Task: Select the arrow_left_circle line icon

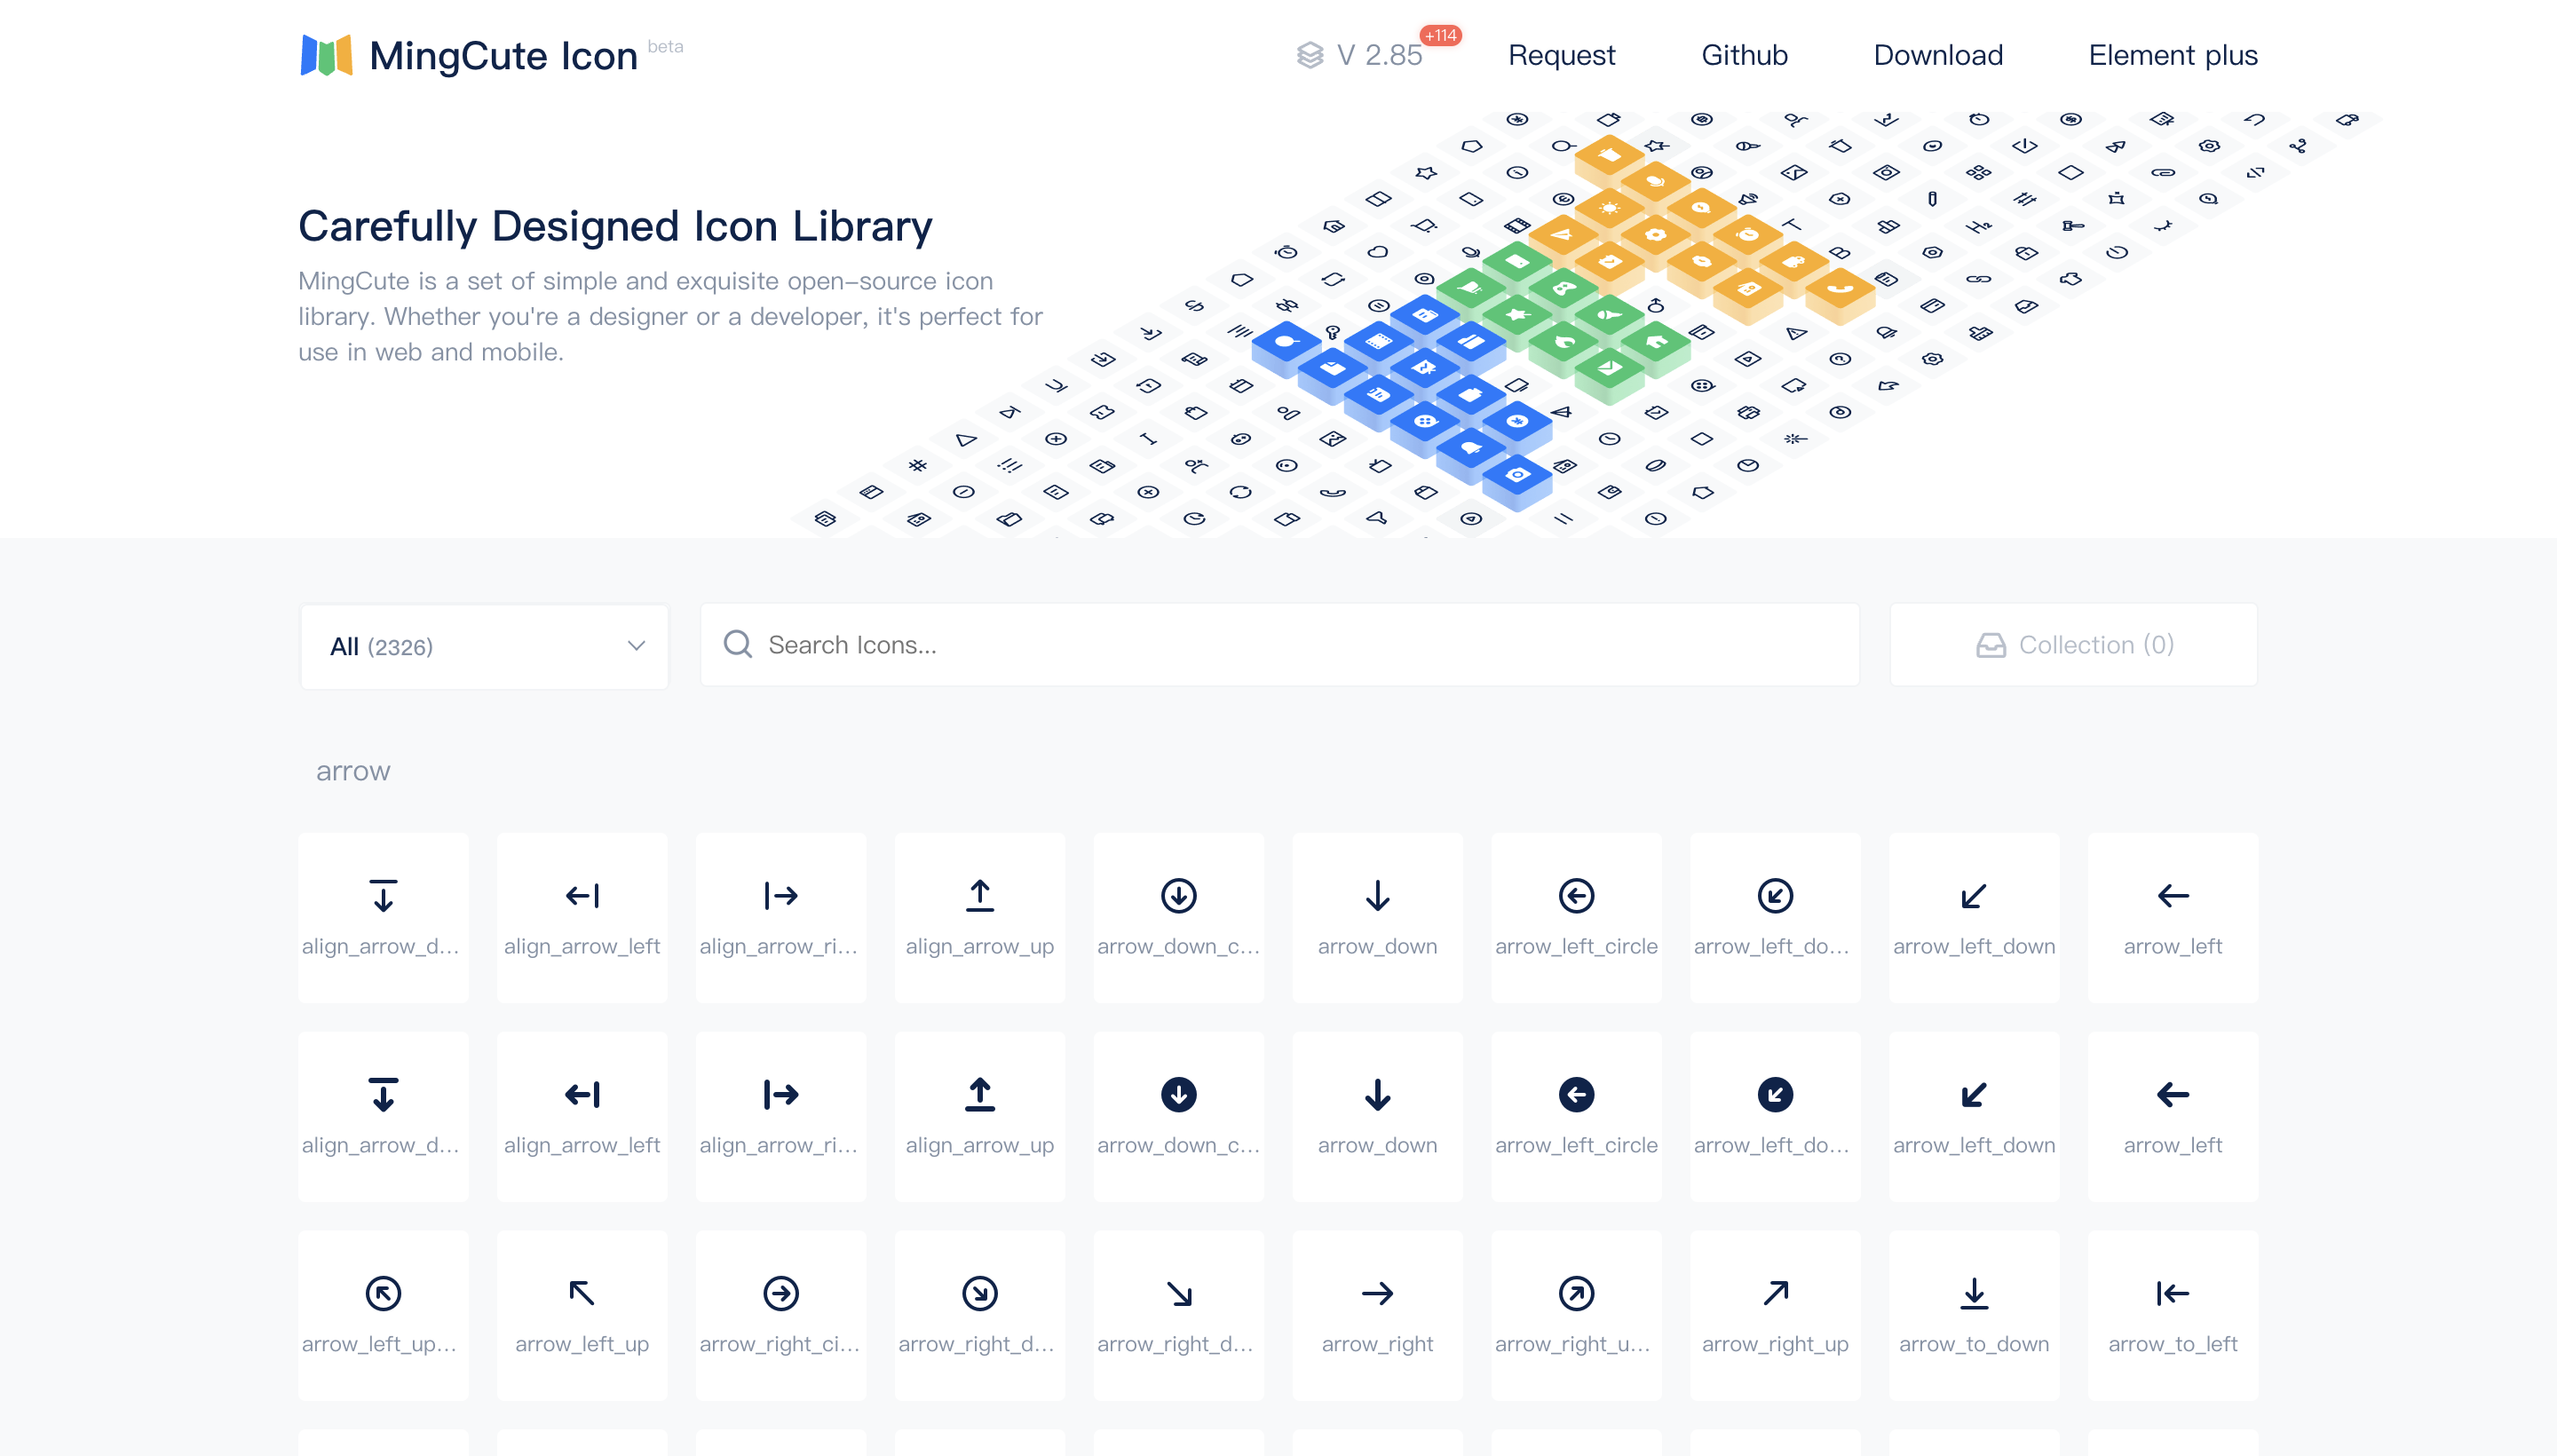Action: [1576, 917]
